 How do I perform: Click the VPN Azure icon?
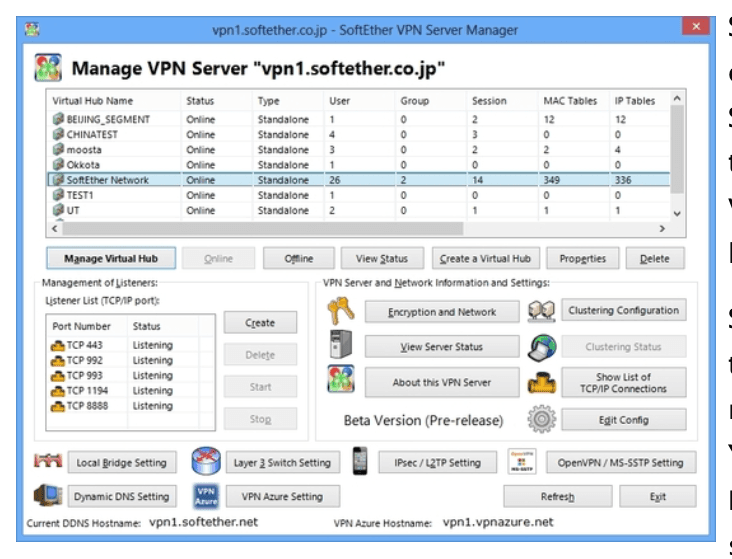coord(206,496)
